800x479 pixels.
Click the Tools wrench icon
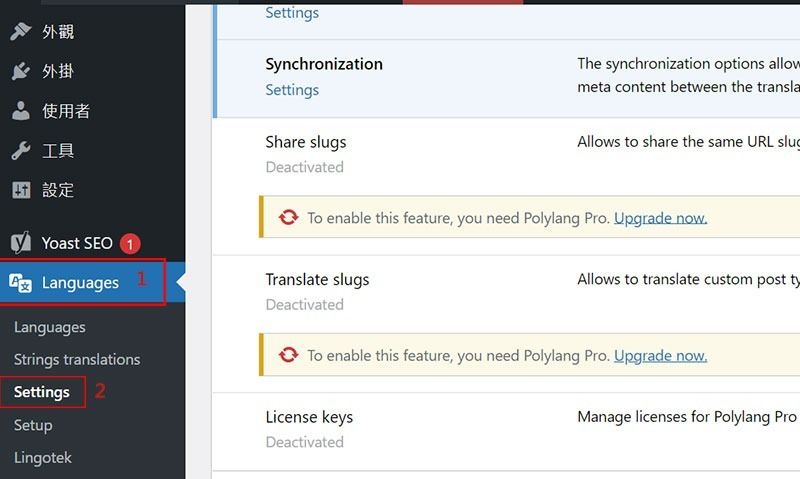point(21,150)
